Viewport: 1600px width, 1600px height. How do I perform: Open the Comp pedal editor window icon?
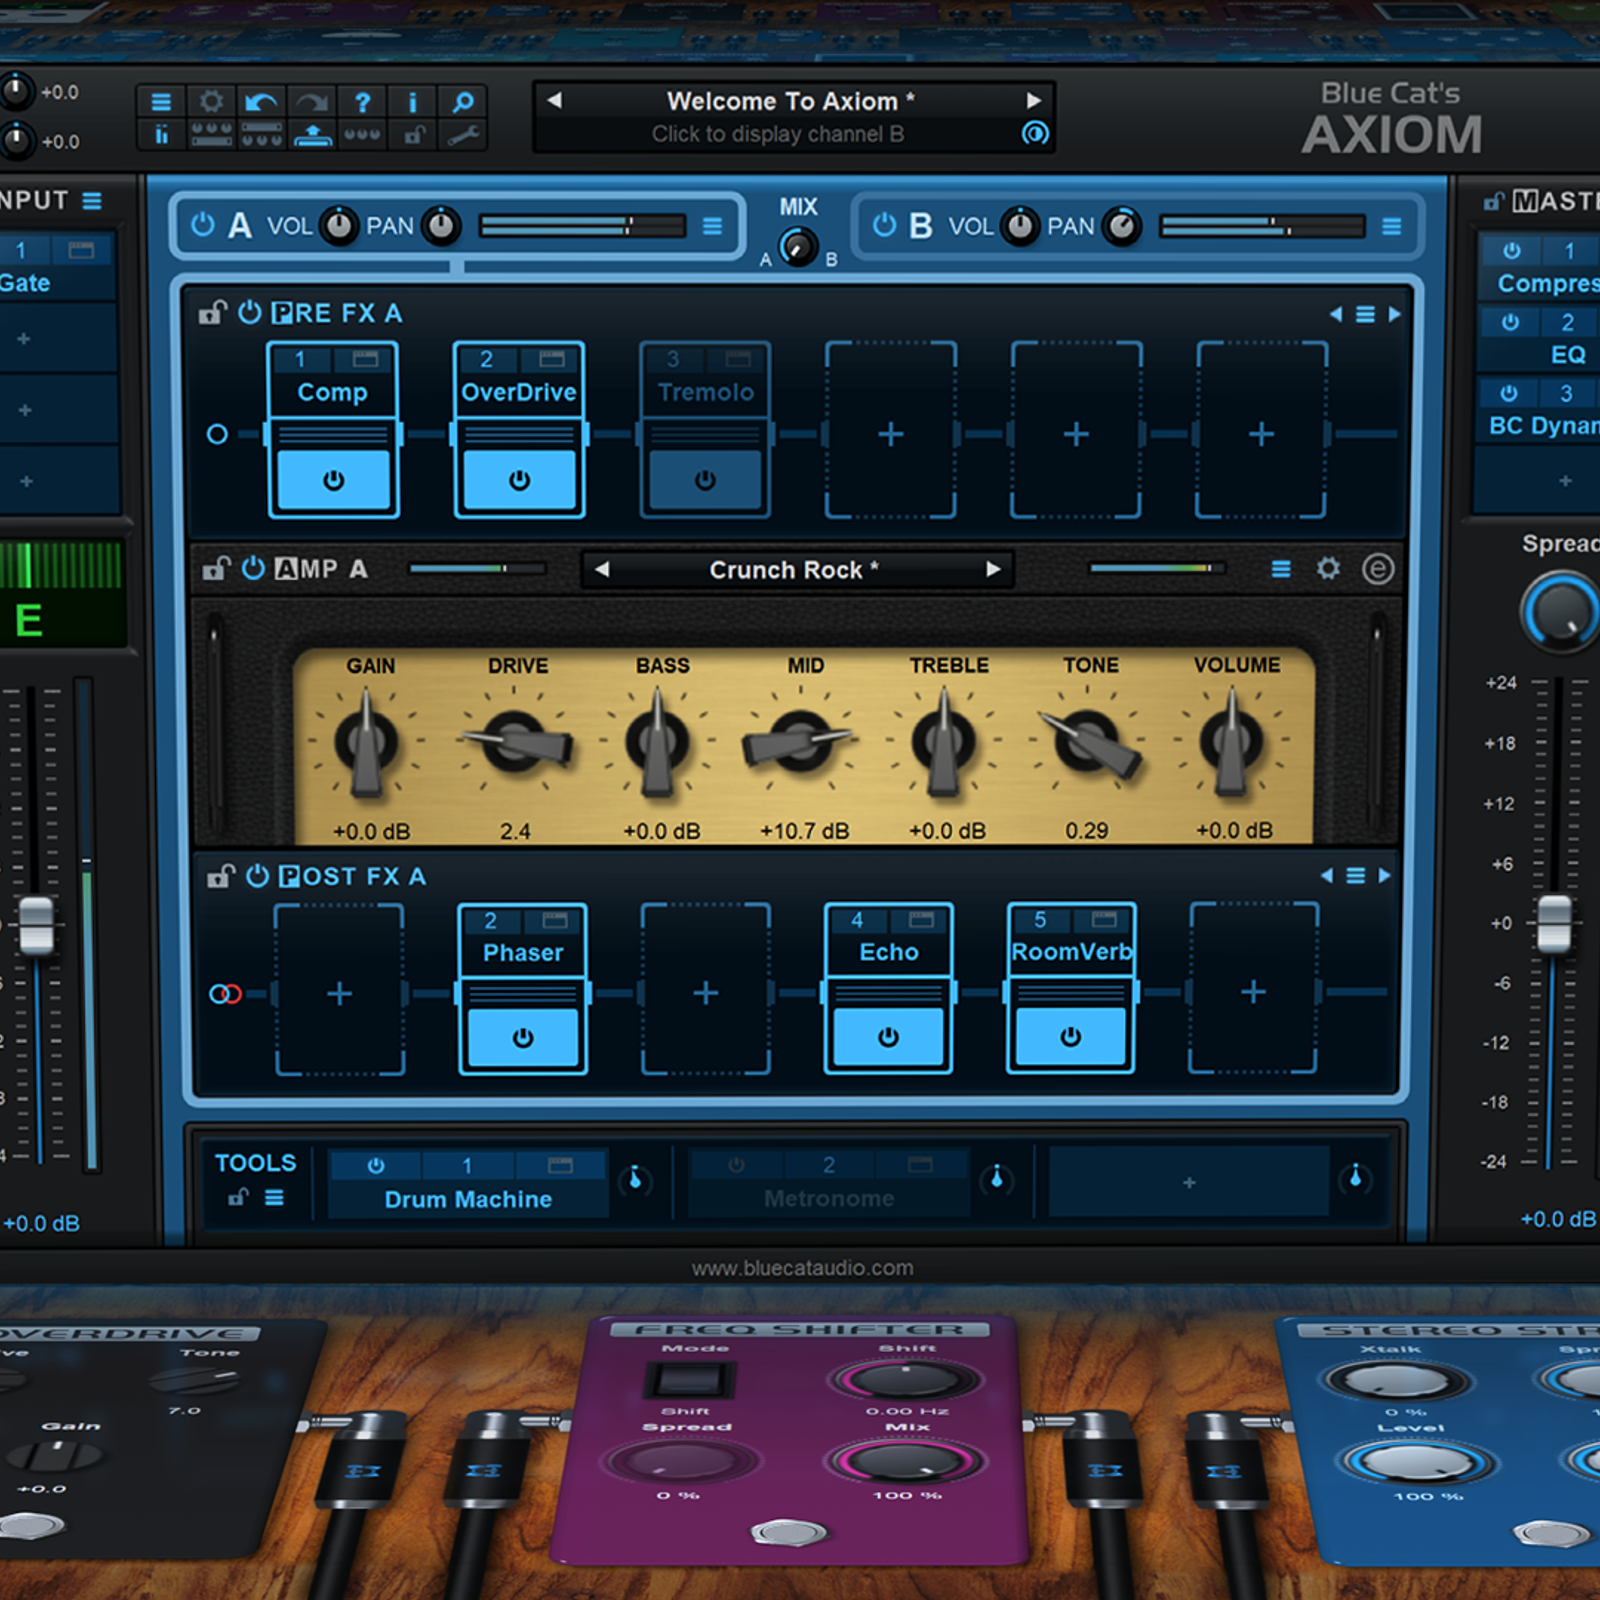coord(365,359)
